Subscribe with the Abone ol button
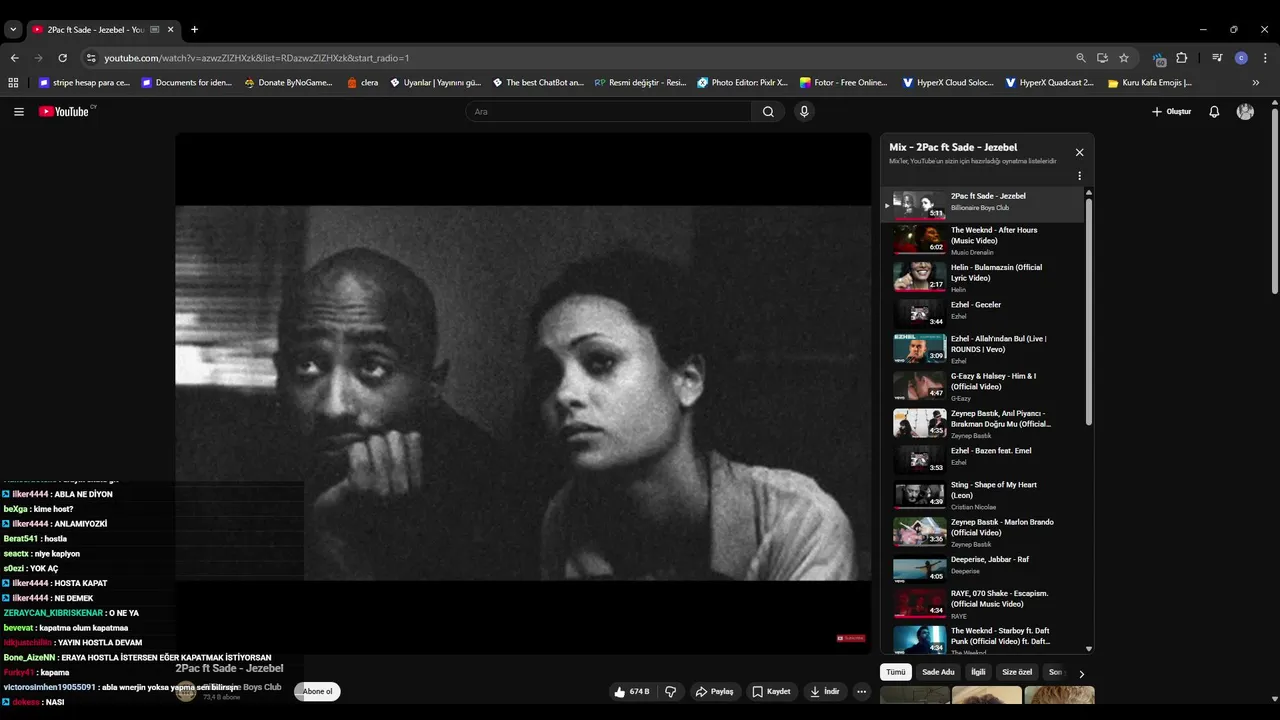 (317, 691)
